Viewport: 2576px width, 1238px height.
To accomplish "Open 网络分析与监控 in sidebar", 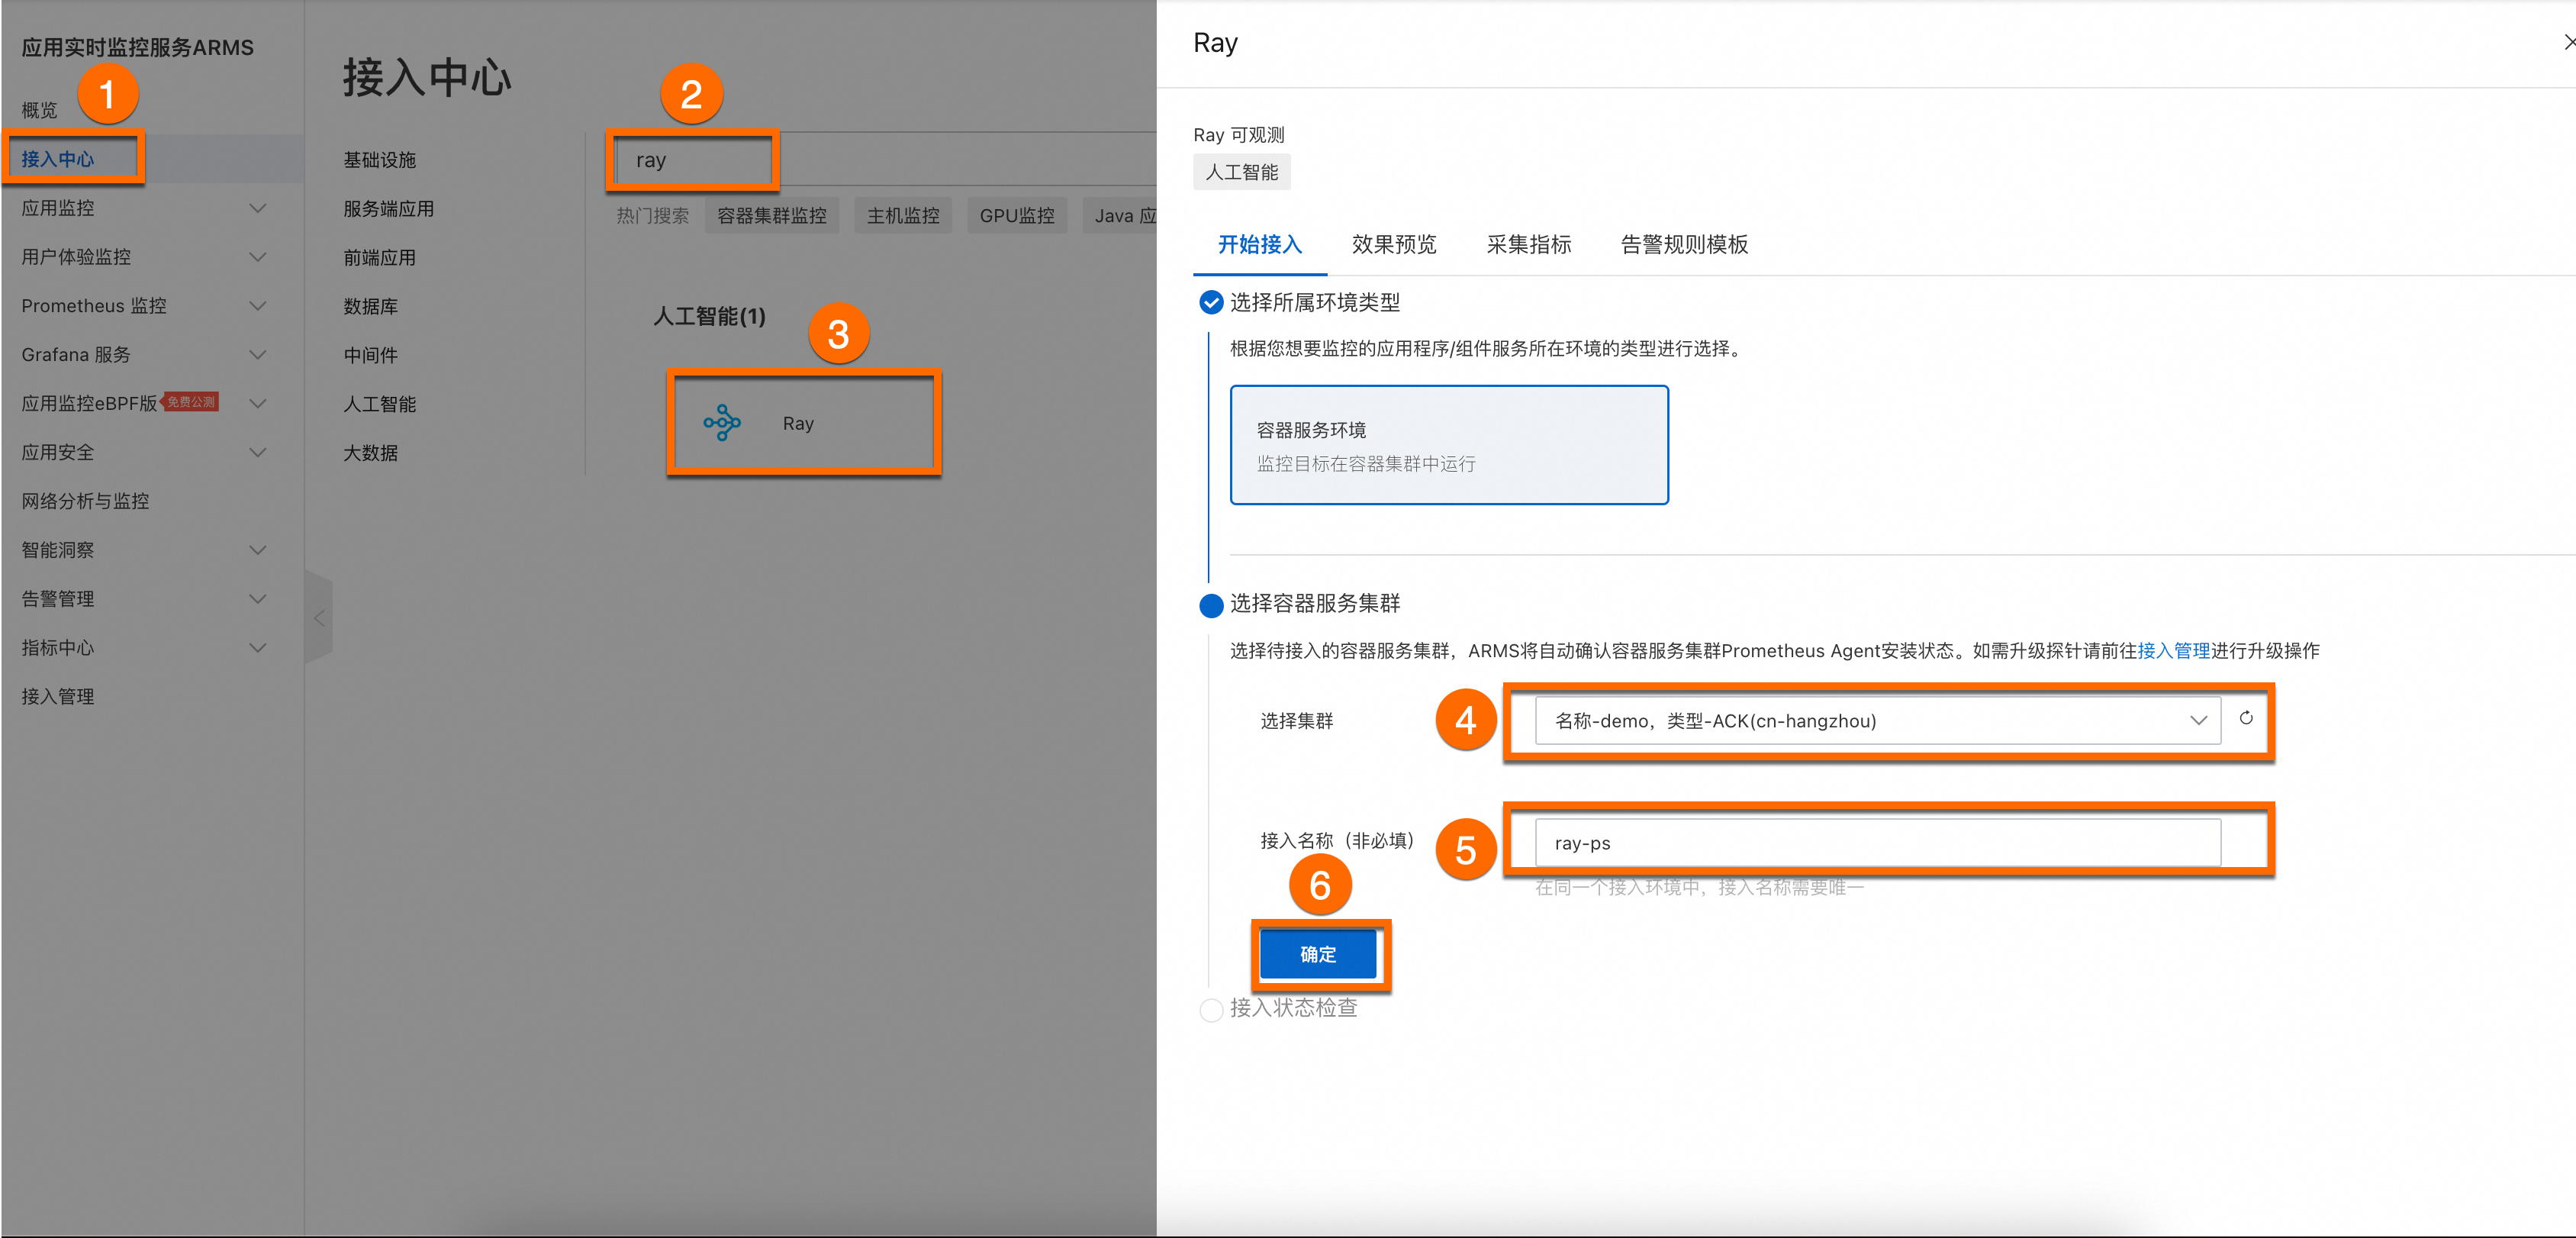I will point(85,501).
